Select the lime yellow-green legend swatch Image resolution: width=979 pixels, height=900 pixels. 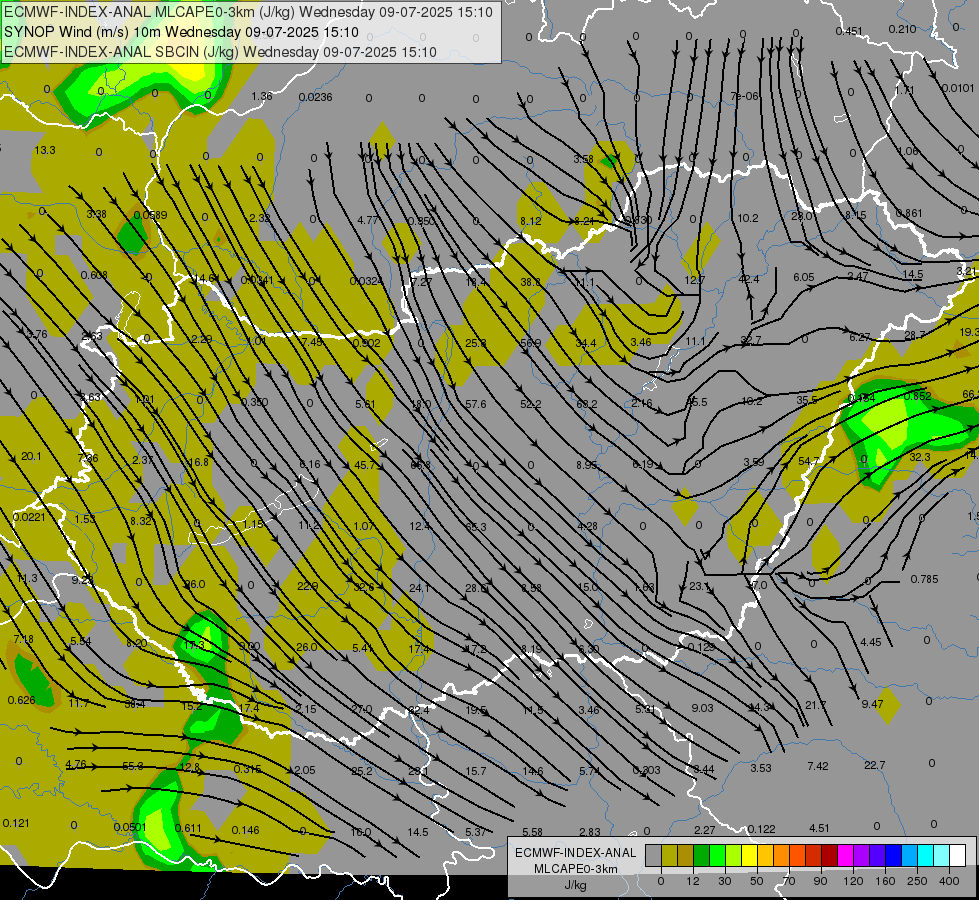[734, 856]
